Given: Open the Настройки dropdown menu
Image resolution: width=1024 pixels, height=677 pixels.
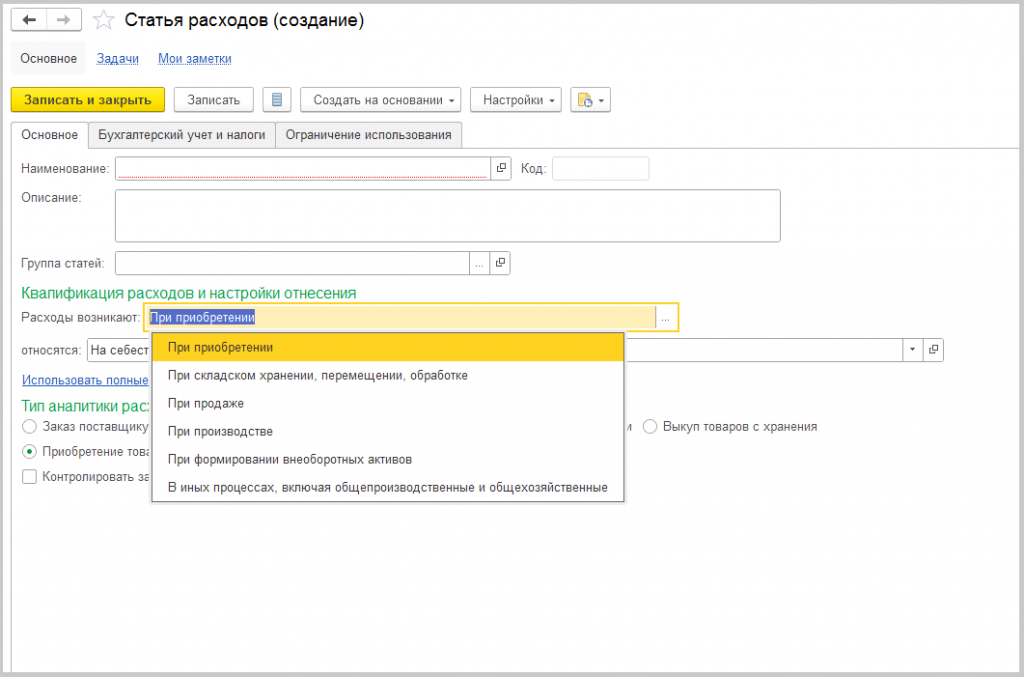Looking at the screenshot, I should pos(515,100).
